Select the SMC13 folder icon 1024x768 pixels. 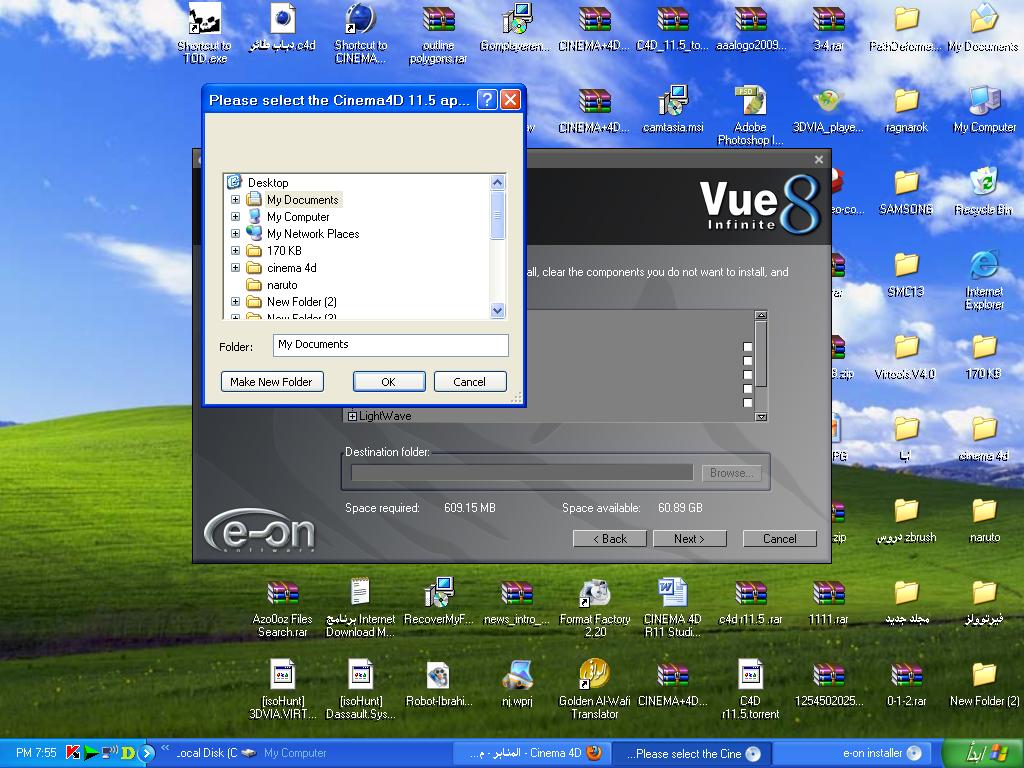906,273
